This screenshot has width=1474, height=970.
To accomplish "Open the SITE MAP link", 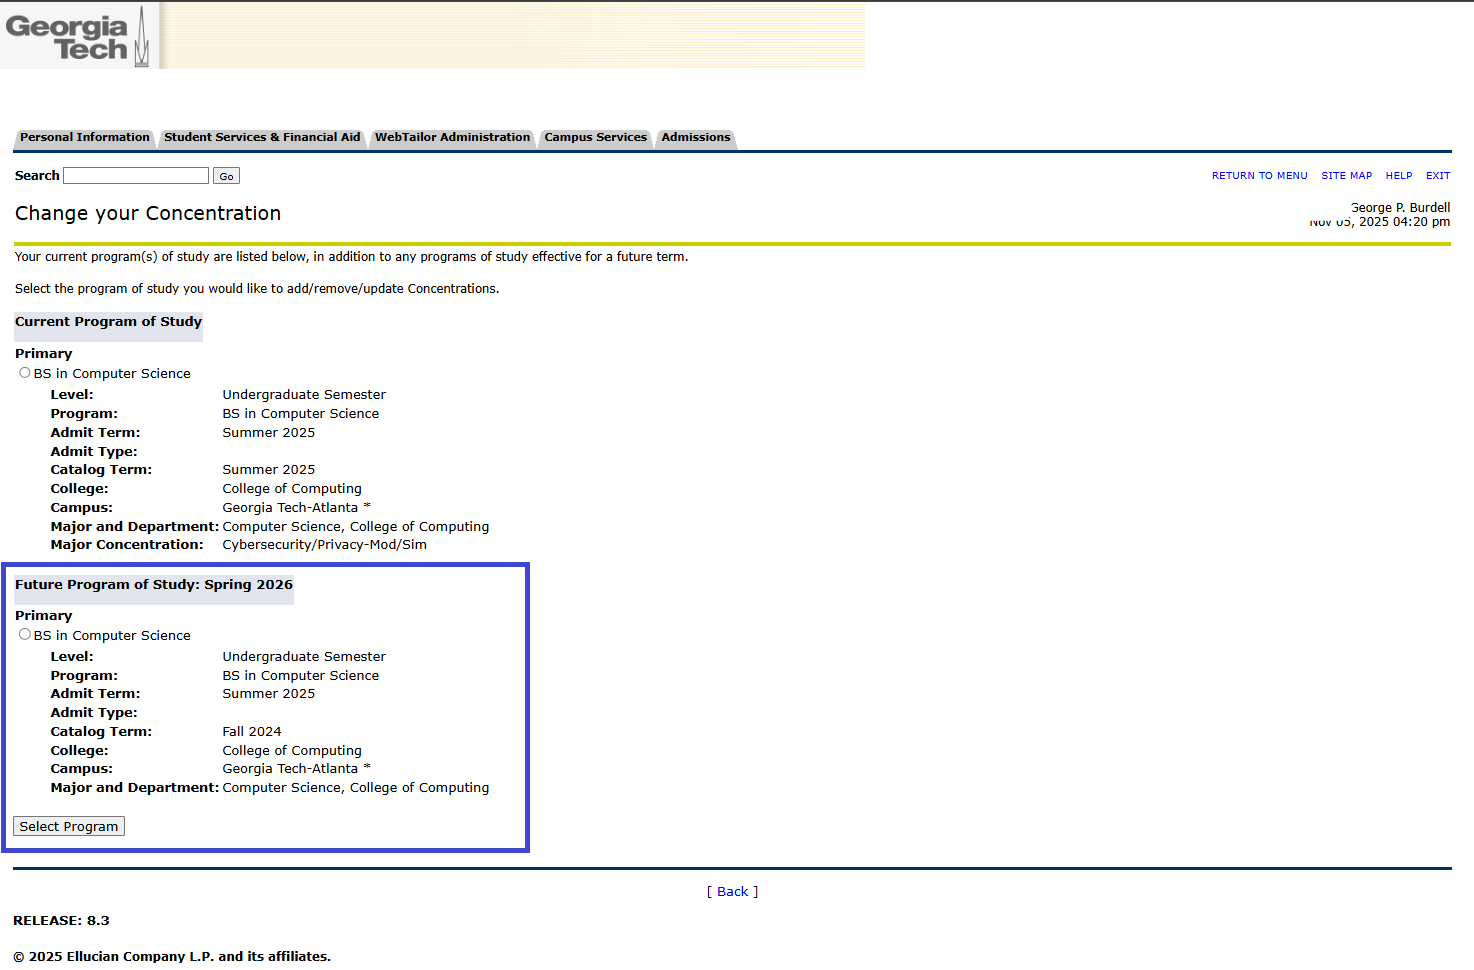I will point(1346,176).
